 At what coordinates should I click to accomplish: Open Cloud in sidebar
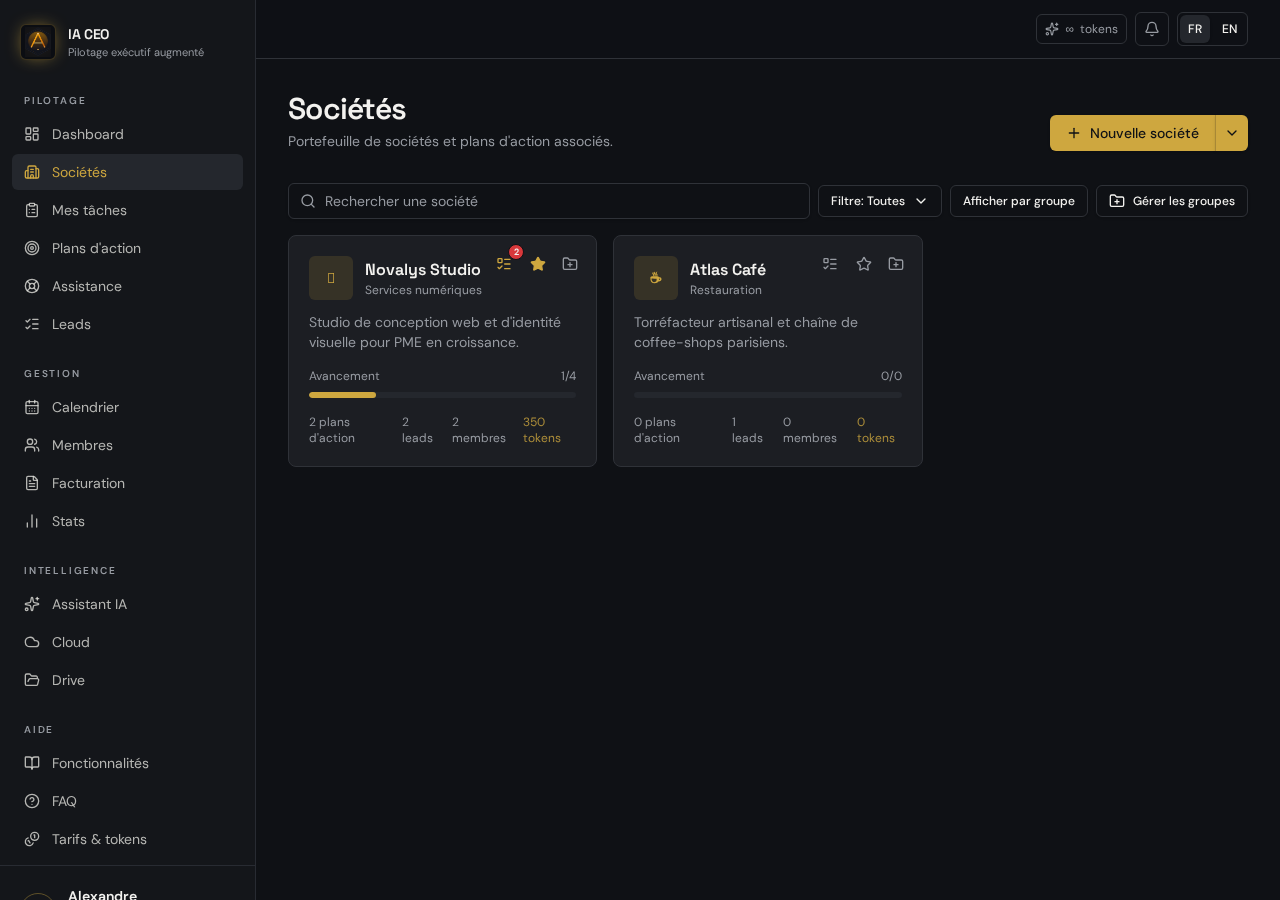(x=127, y=642)
